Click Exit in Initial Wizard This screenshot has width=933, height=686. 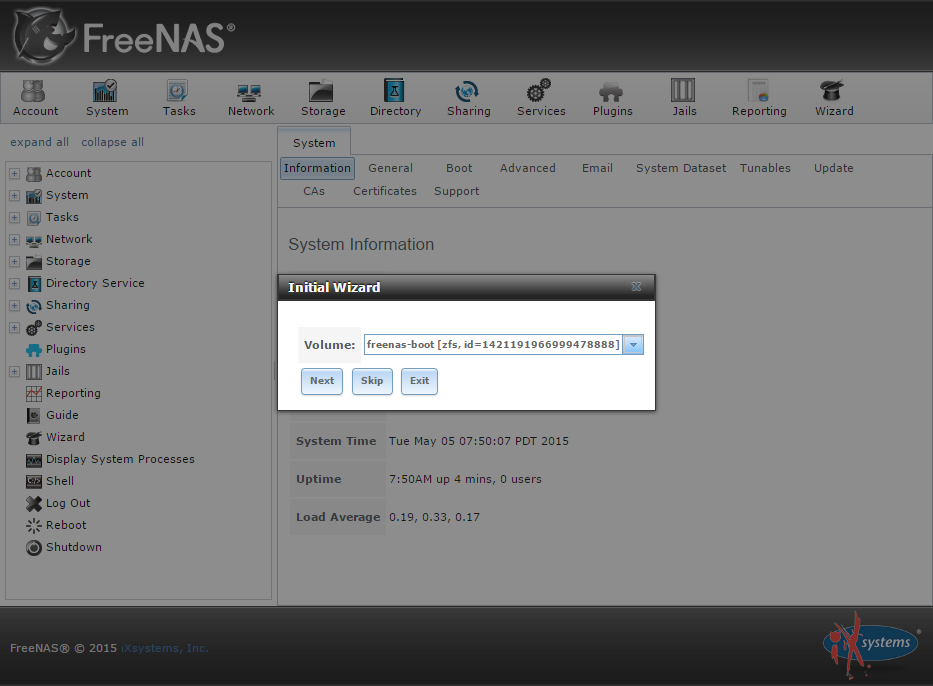(419, 381)
